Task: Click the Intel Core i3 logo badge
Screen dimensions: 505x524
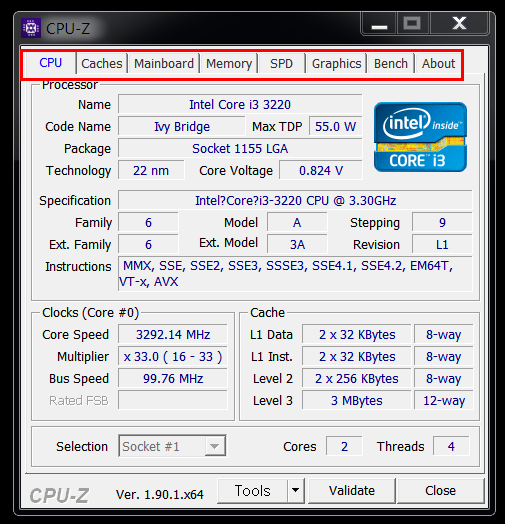Action: (420, 137)
